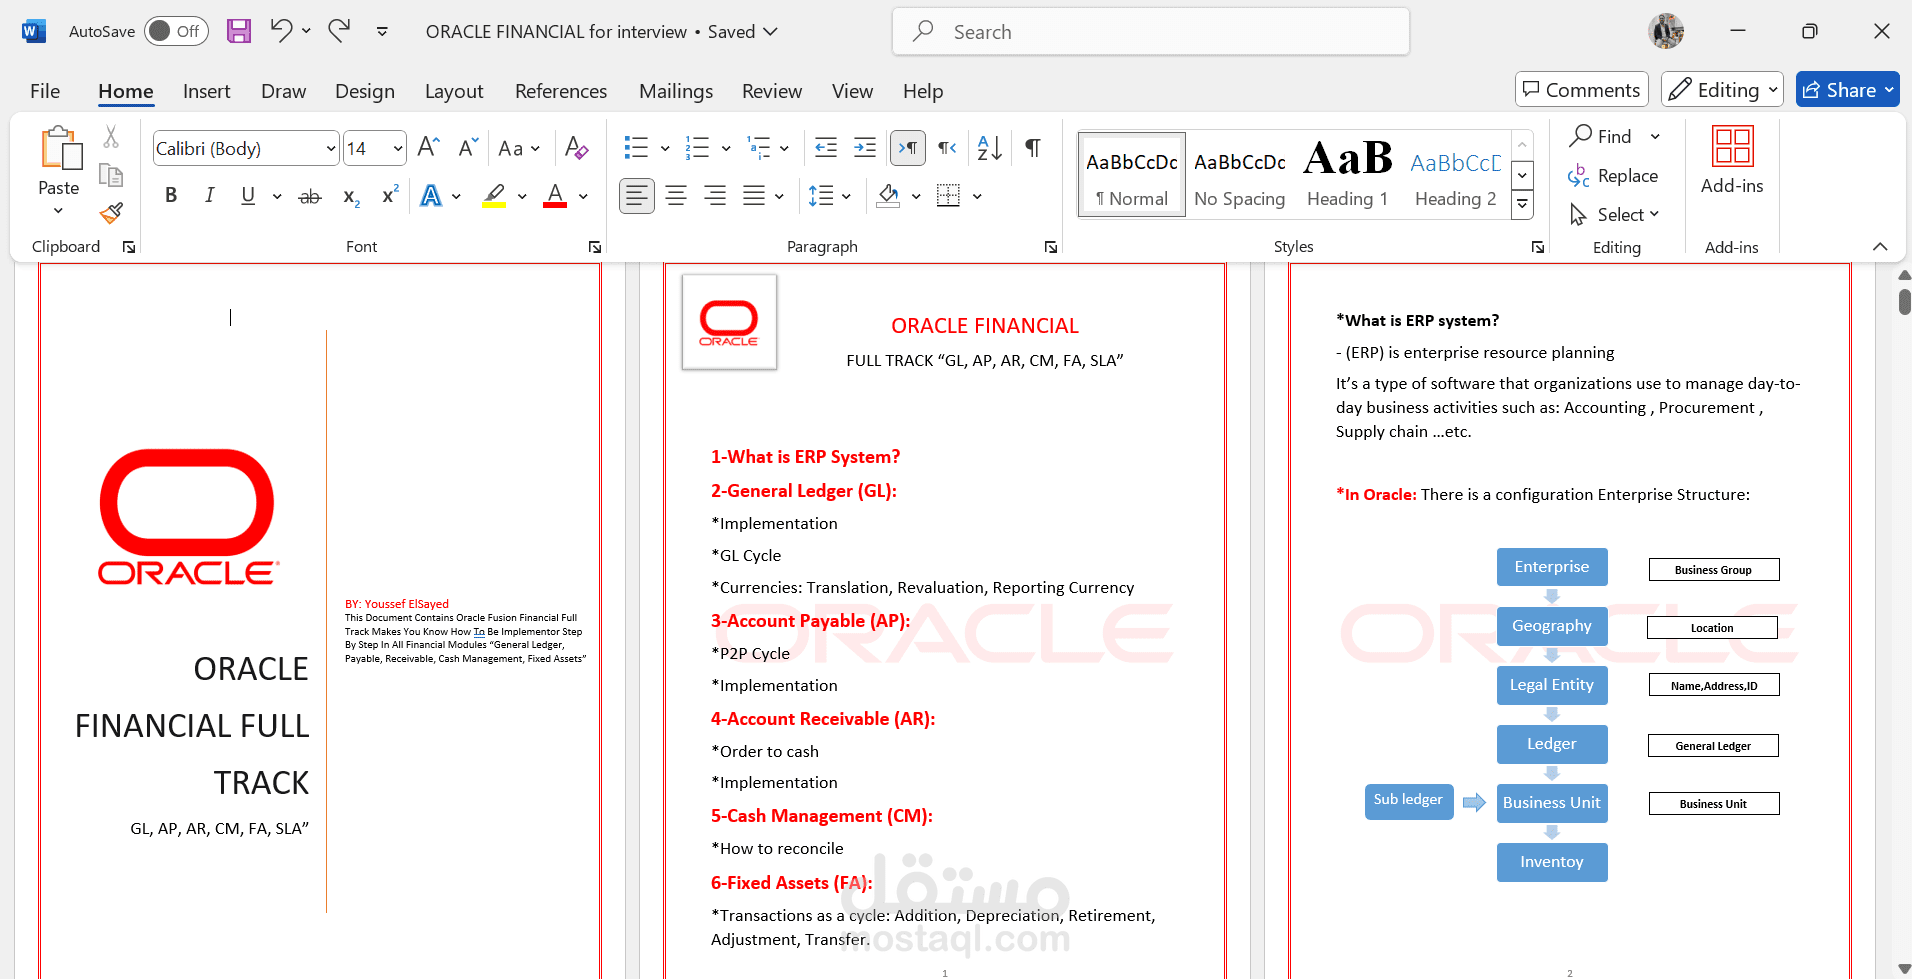Click Find in the Editing group
This screenshot has height=979, width=1912.
(x=1601, y=136)
